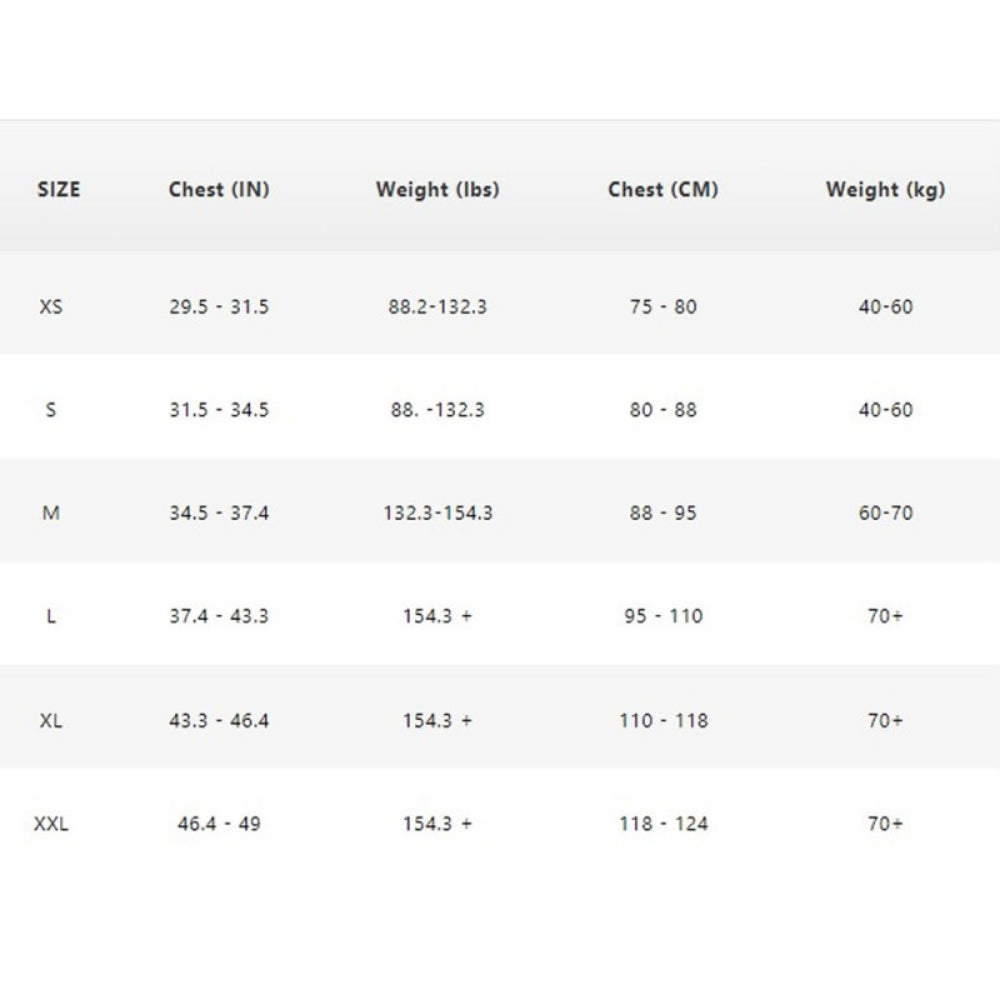The height and width of the screenshot is (1000, 1000).
Task: Select the Chest (CM) column header
Action: (663, 189)
